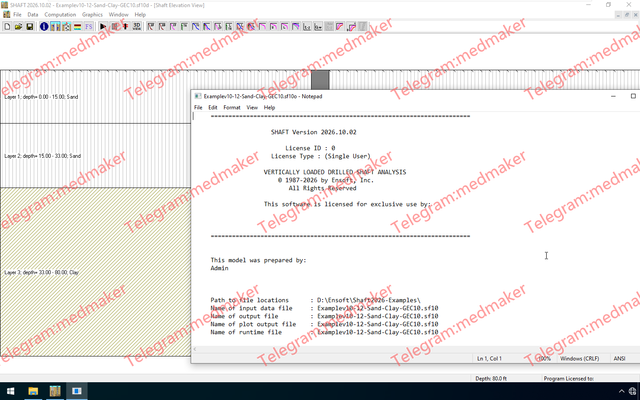Click 'SHAFT Version 2026.10.02' text in Notepad

(313, 132)
